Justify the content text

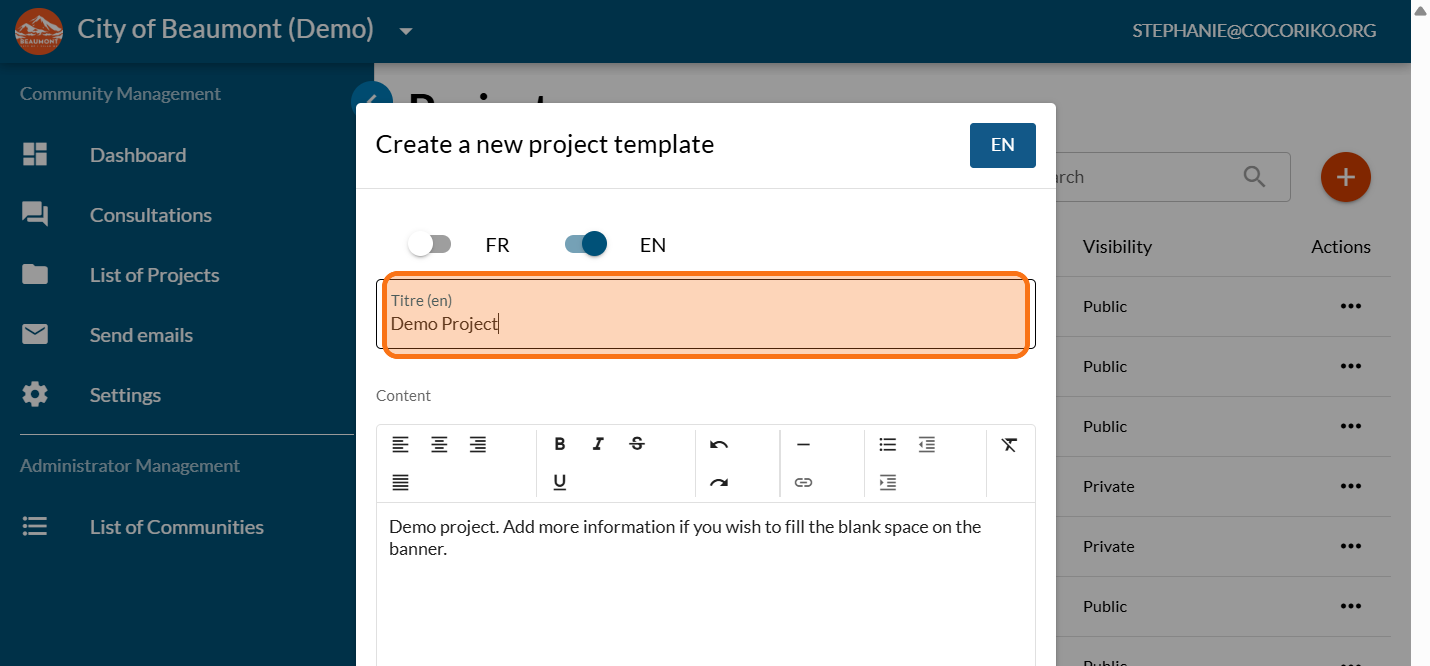tap(400, 483)
